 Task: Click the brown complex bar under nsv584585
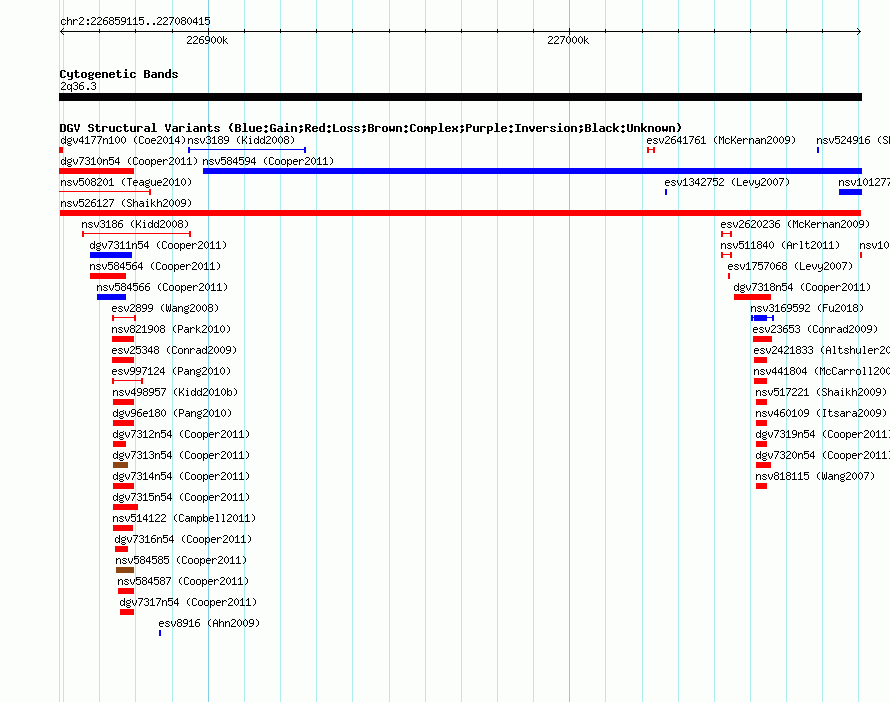coord(125,570)
